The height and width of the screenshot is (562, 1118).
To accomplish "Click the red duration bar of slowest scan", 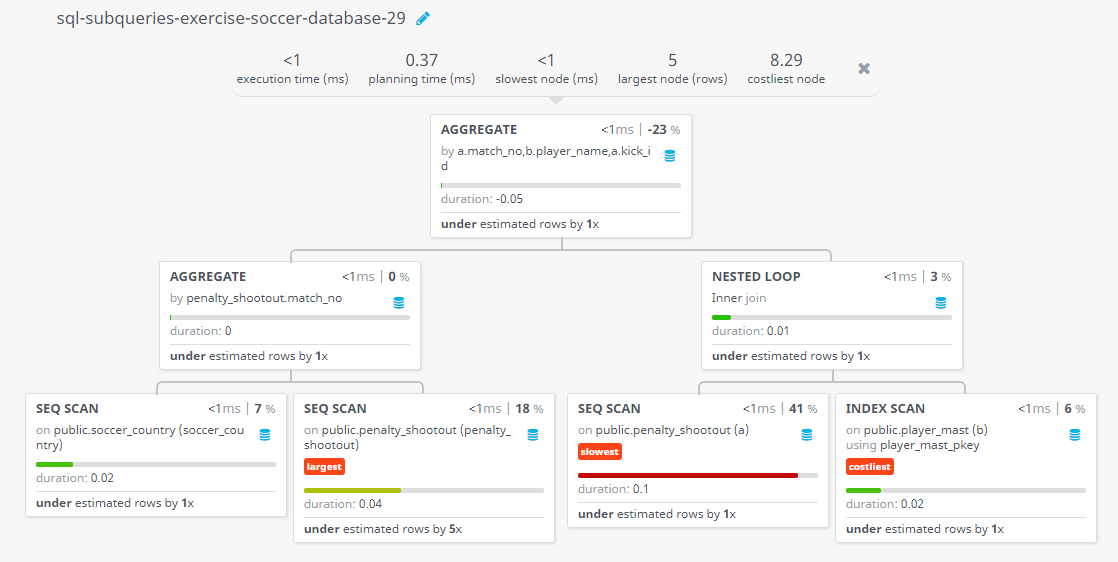I will point(688,475).
